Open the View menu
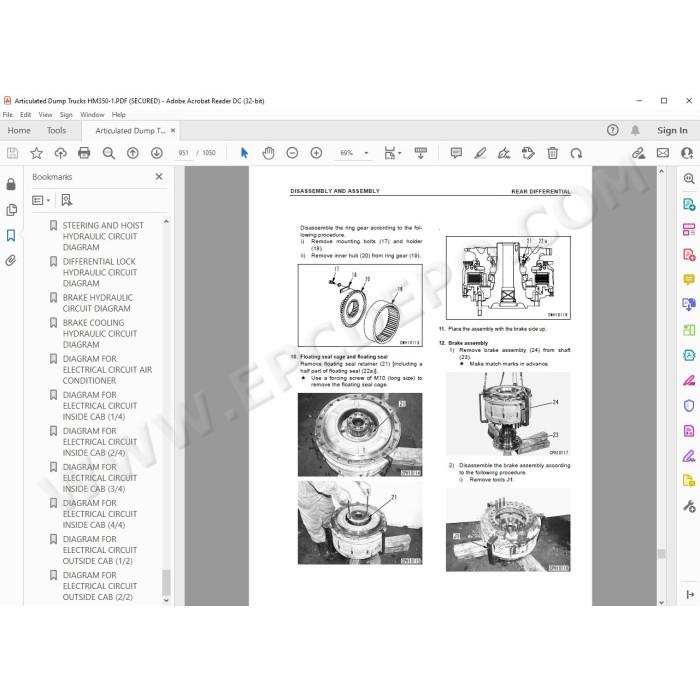 pos(45,115)
